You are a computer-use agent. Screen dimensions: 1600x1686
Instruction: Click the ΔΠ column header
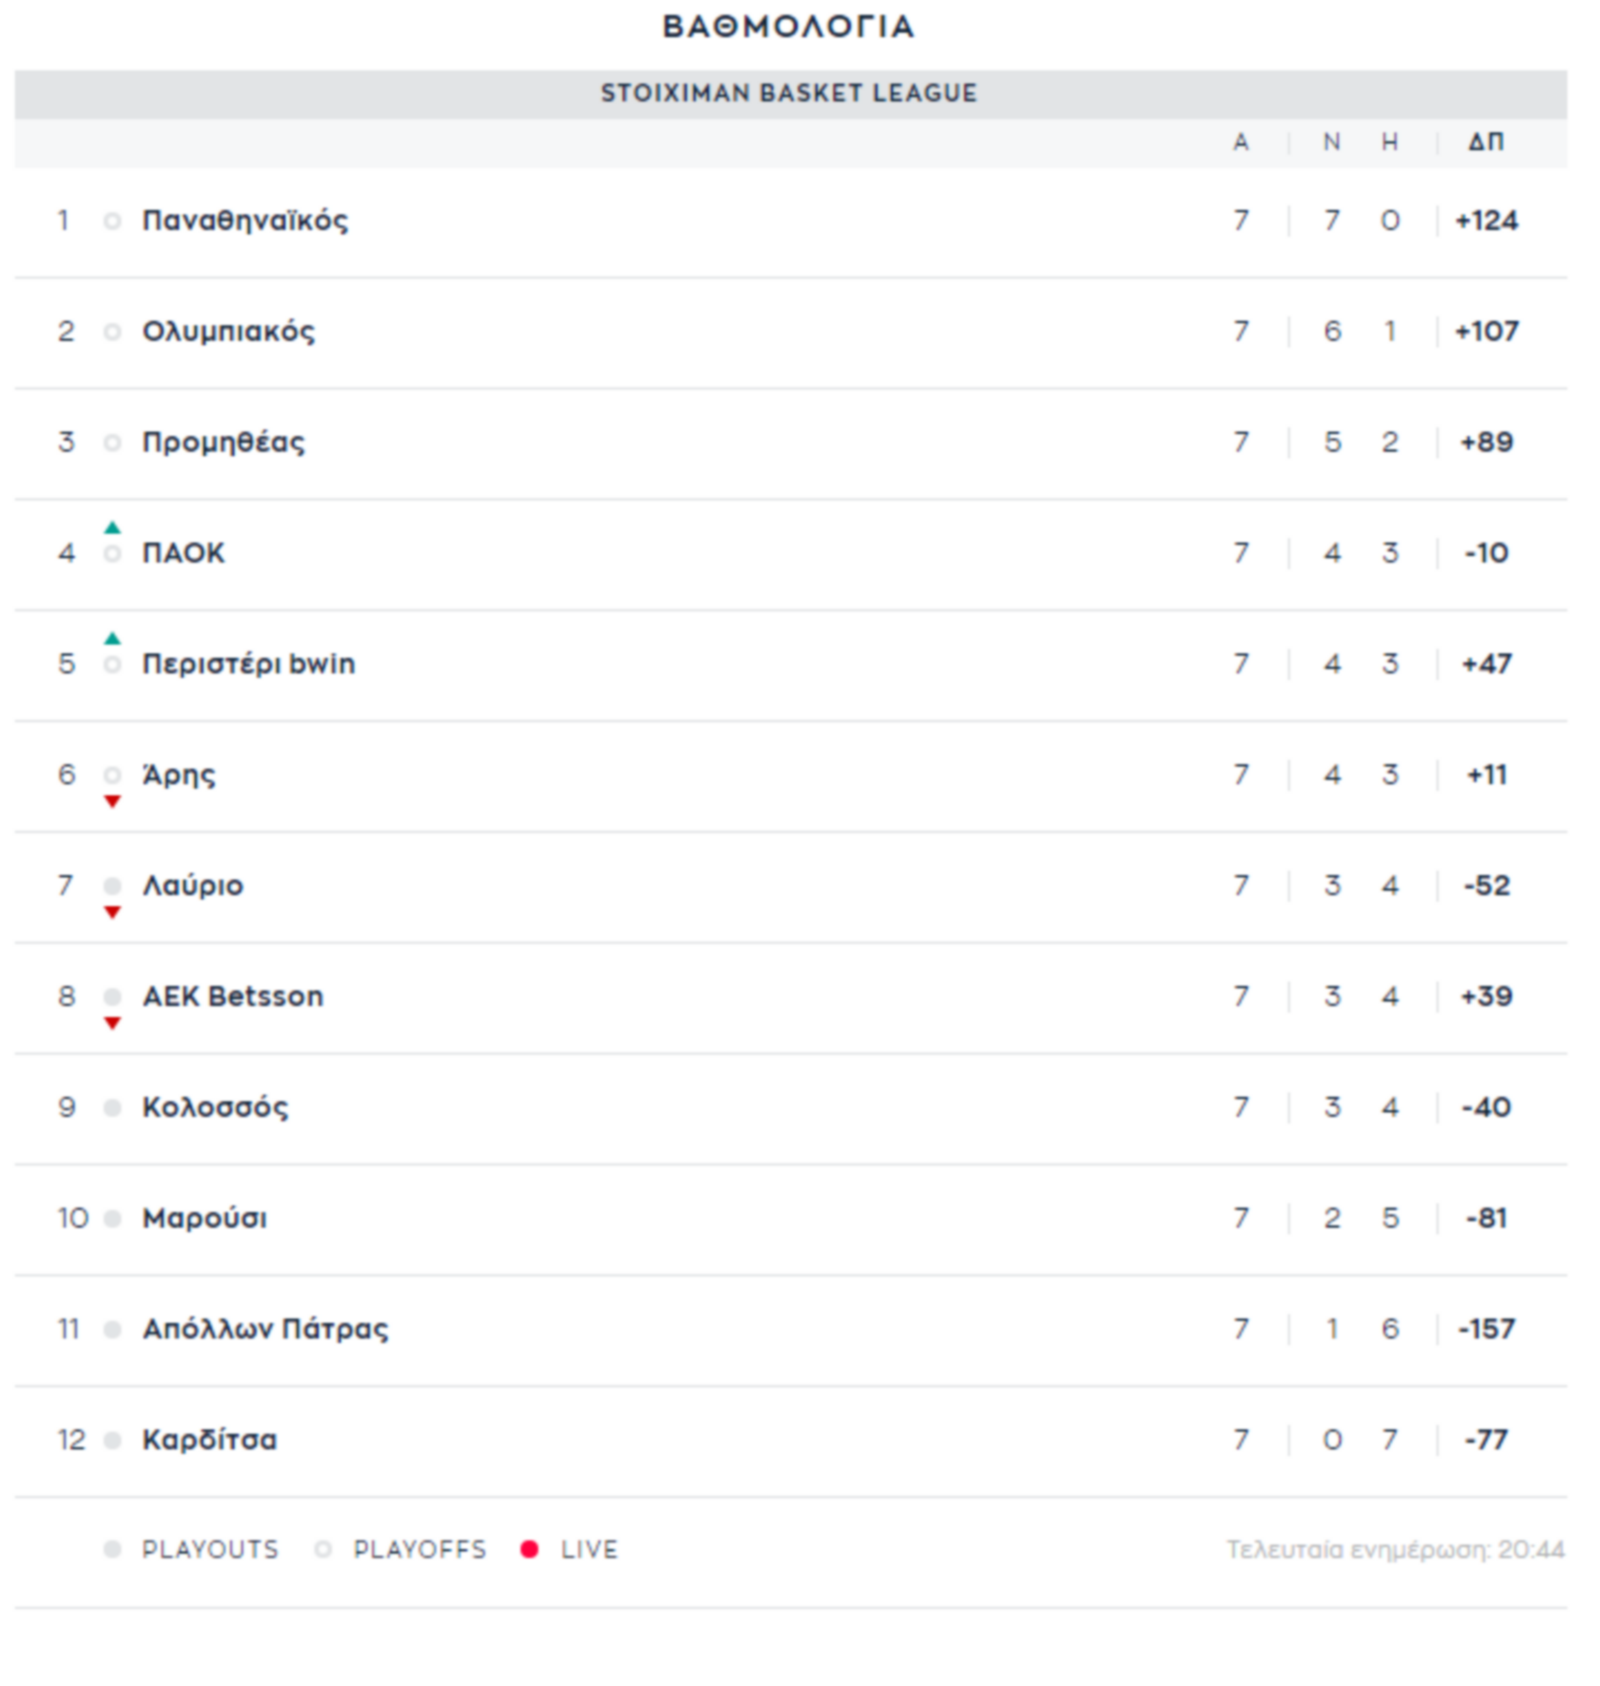click(x=1486, y=142)
